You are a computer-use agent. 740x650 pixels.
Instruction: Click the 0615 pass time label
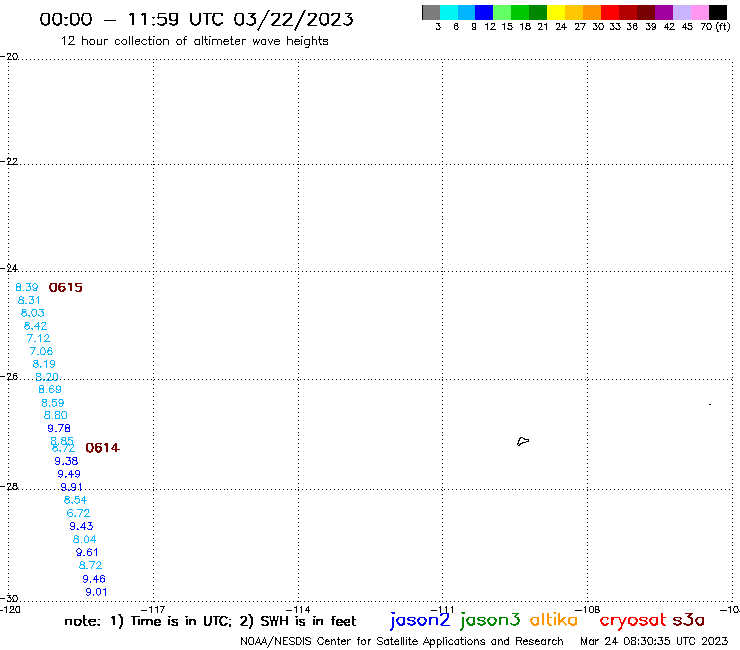coord(66,287)
